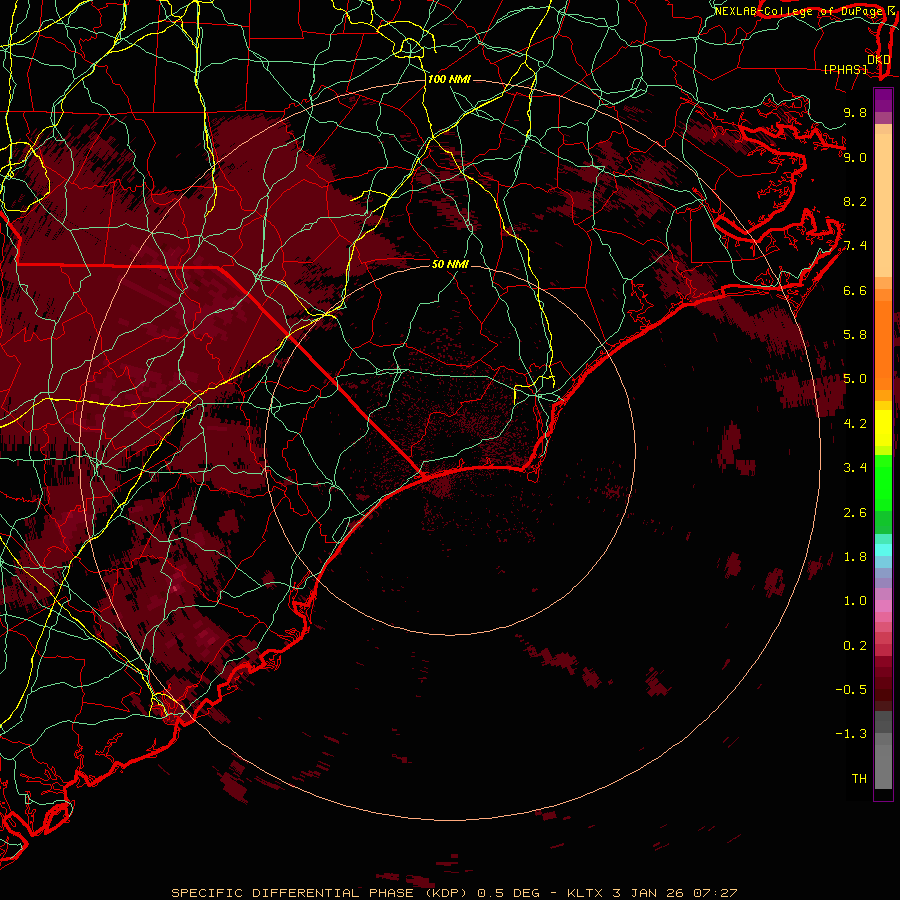The image size is (900, 900).
Task: Click the 1.0 scale value
Action: pos(855,601)
